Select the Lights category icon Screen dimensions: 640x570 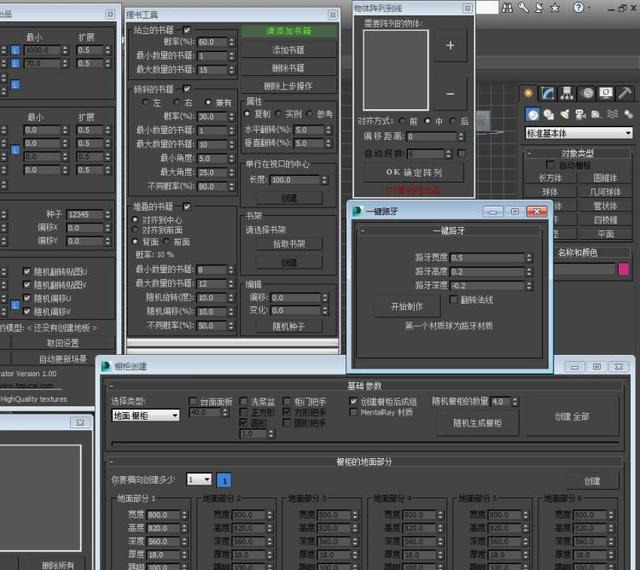coord(566,114)
